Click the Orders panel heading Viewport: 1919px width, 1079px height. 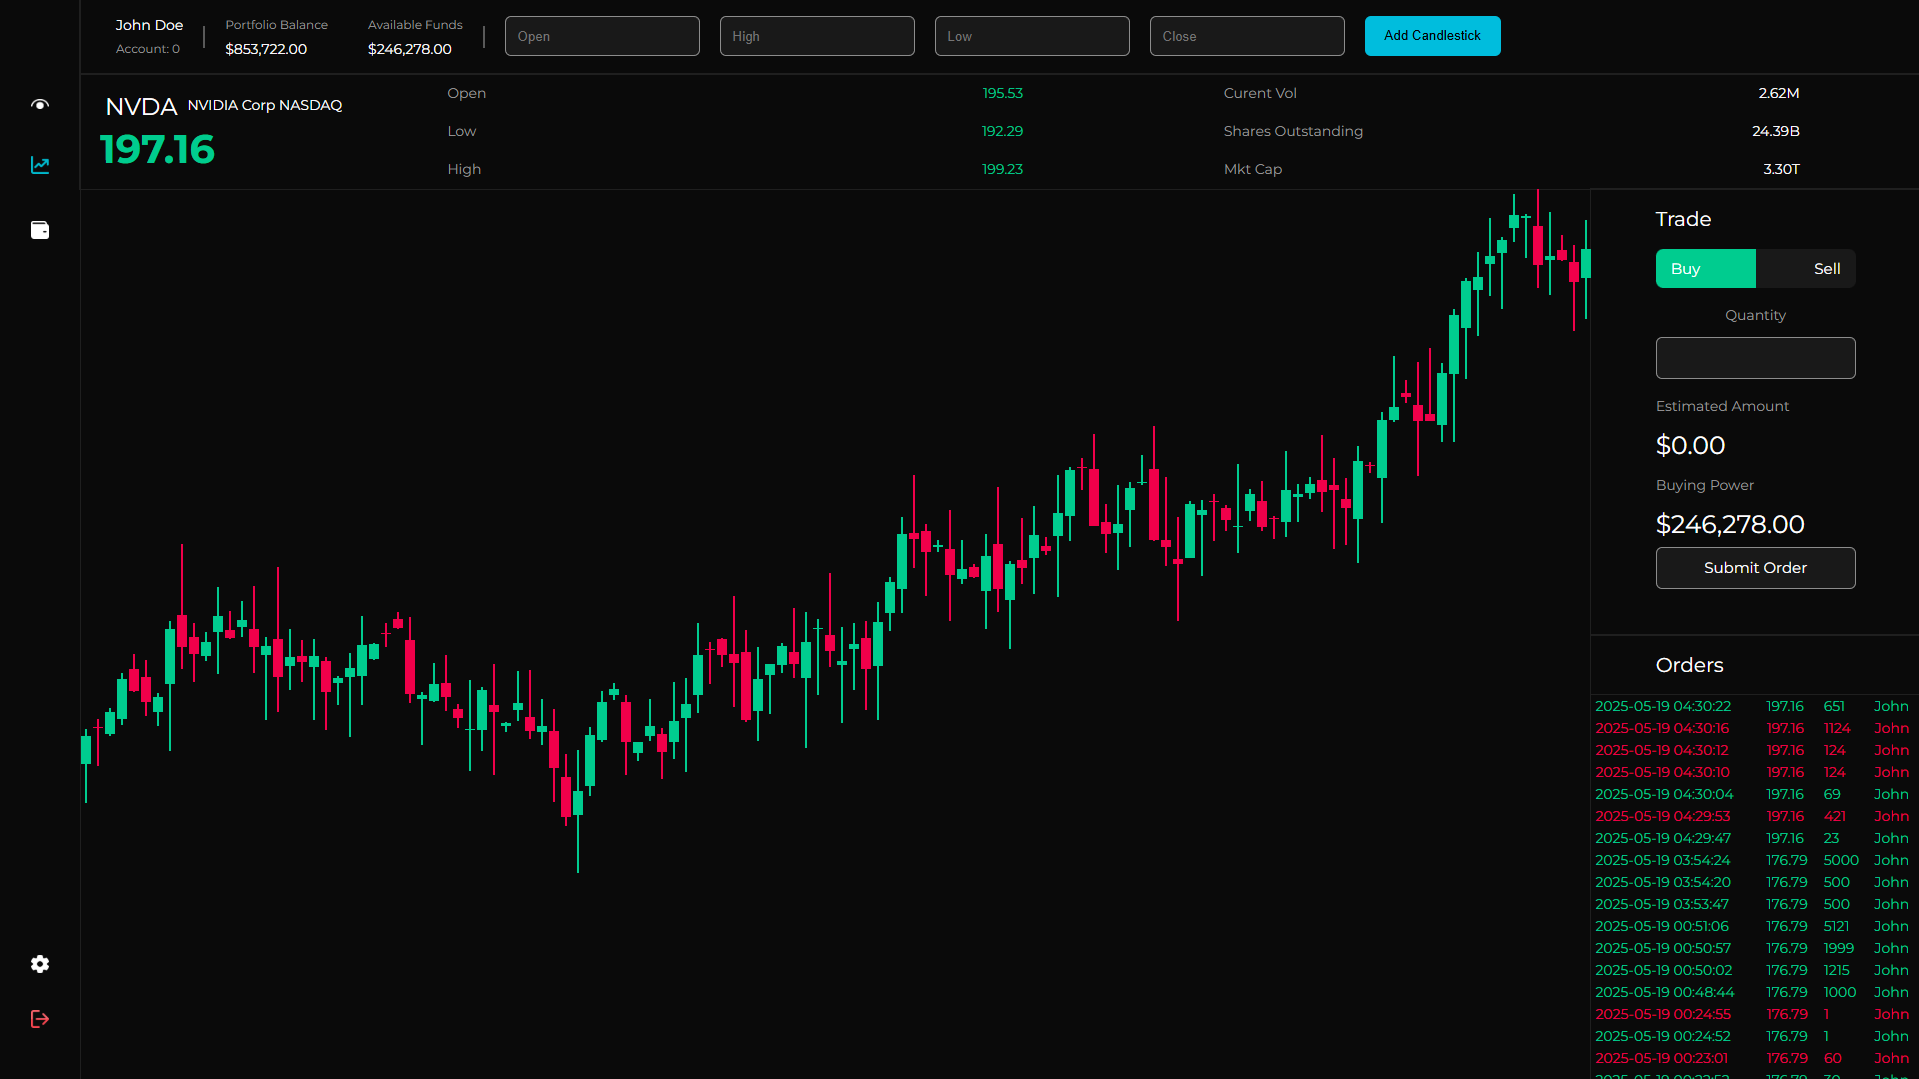click(1689, 665)
